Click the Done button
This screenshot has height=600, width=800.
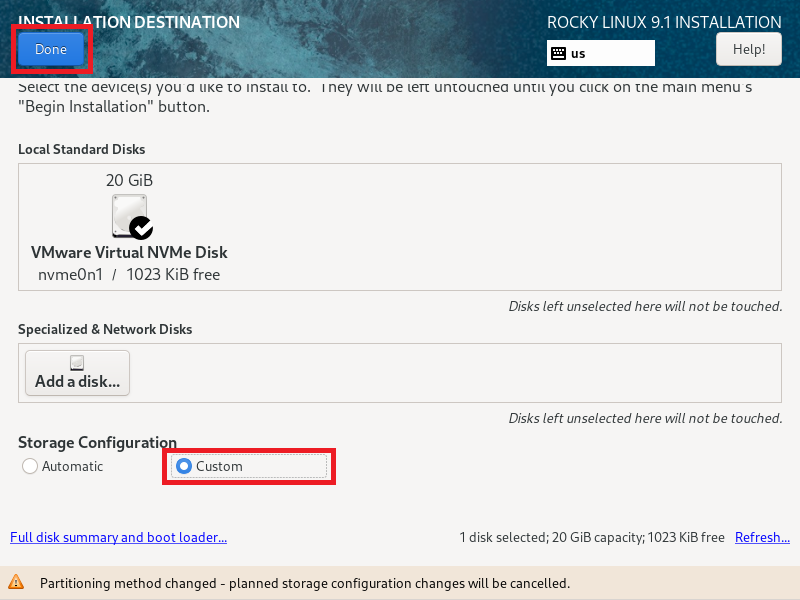click(51, 49)
